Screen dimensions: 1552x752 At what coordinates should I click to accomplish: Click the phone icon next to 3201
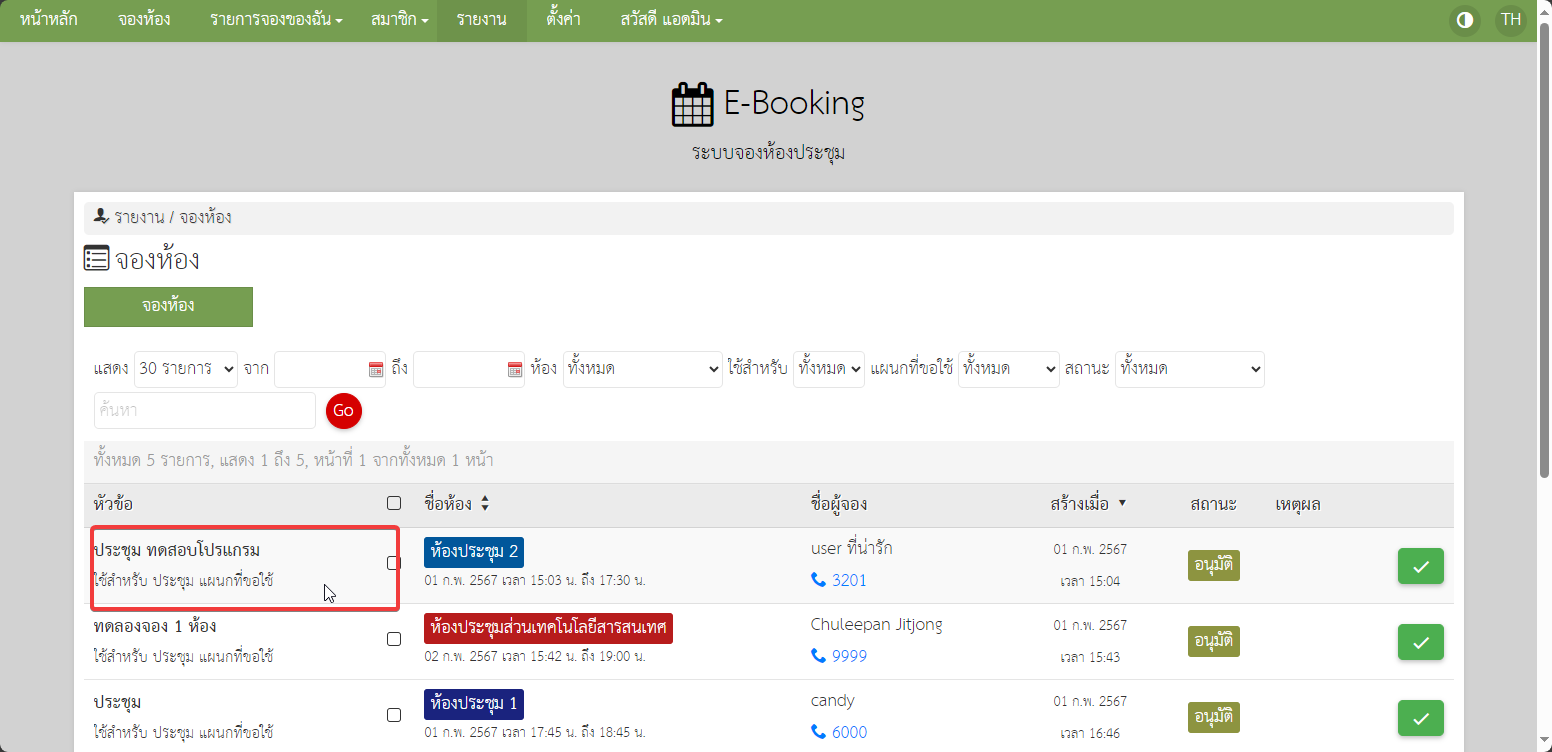(x=818, y=580)
